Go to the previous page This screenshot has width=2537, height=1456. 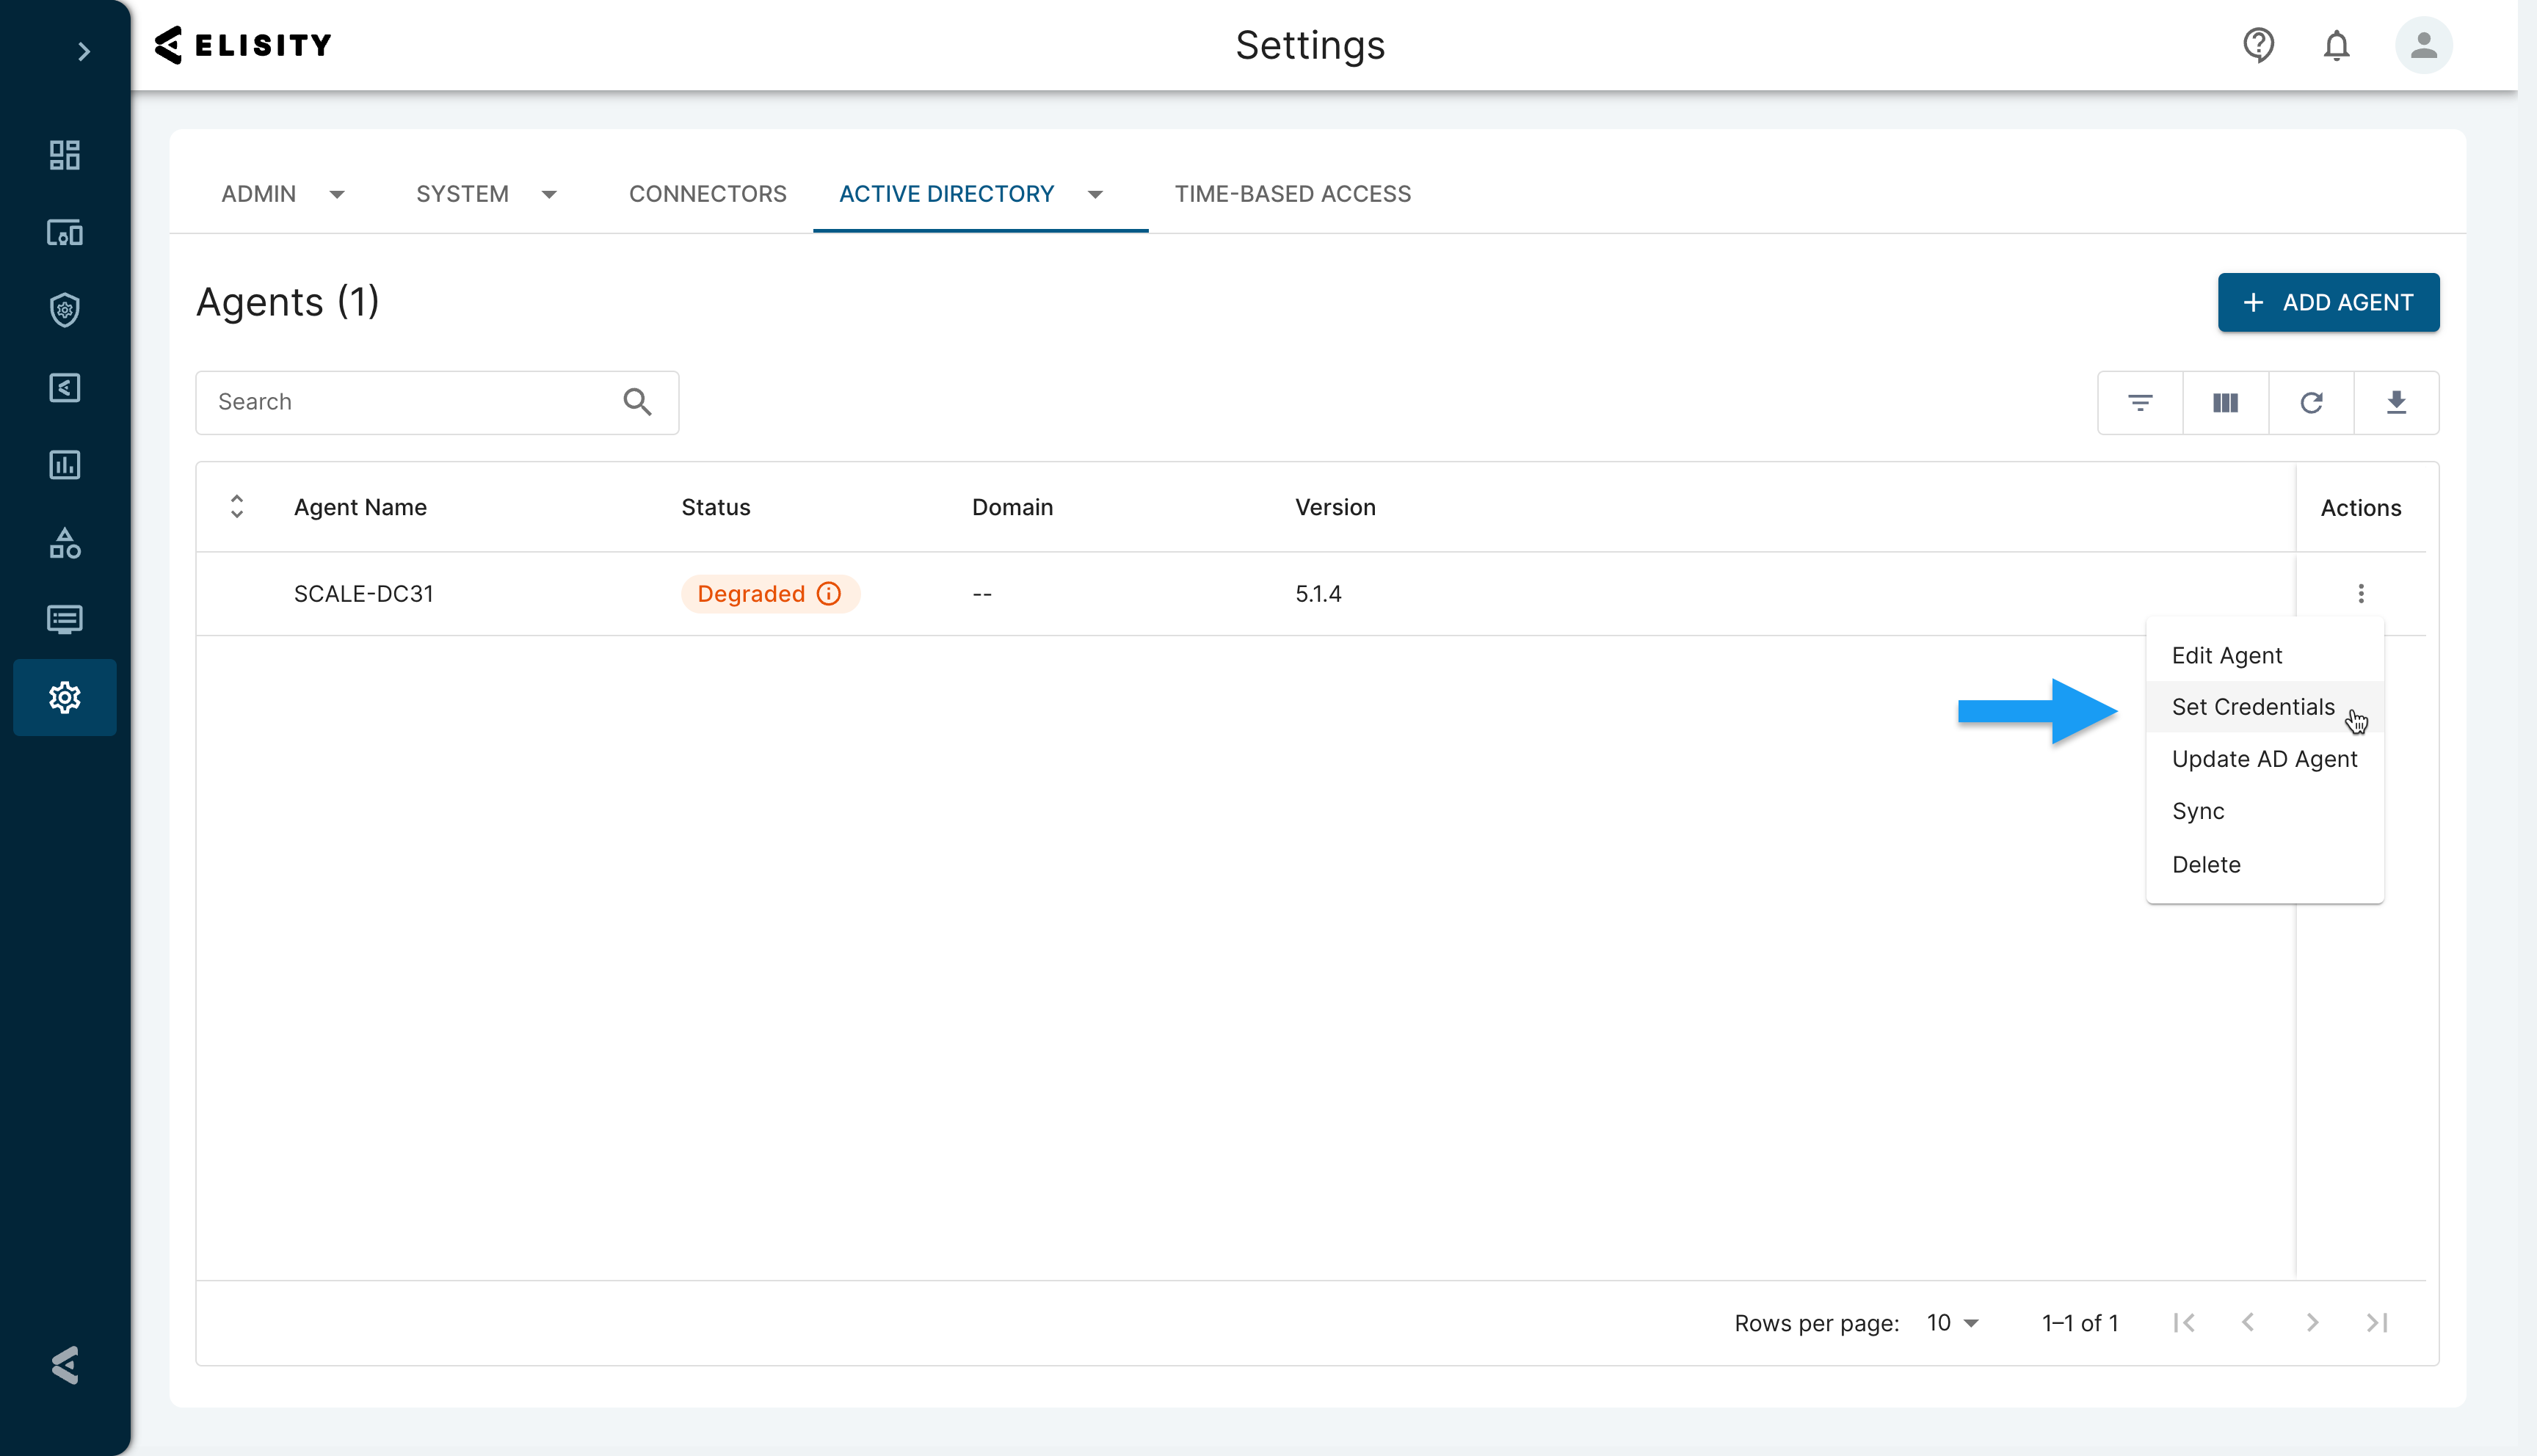point(2249,1323)
